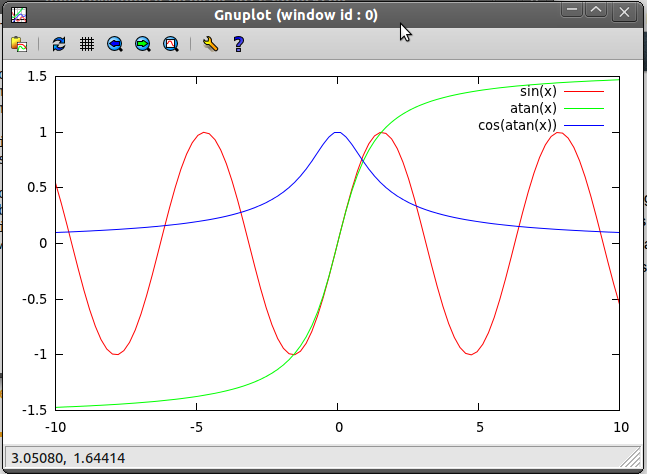The image size is (647, 474).
Task: Click y-axis label 1.5
Action: [x=37, y=77]
